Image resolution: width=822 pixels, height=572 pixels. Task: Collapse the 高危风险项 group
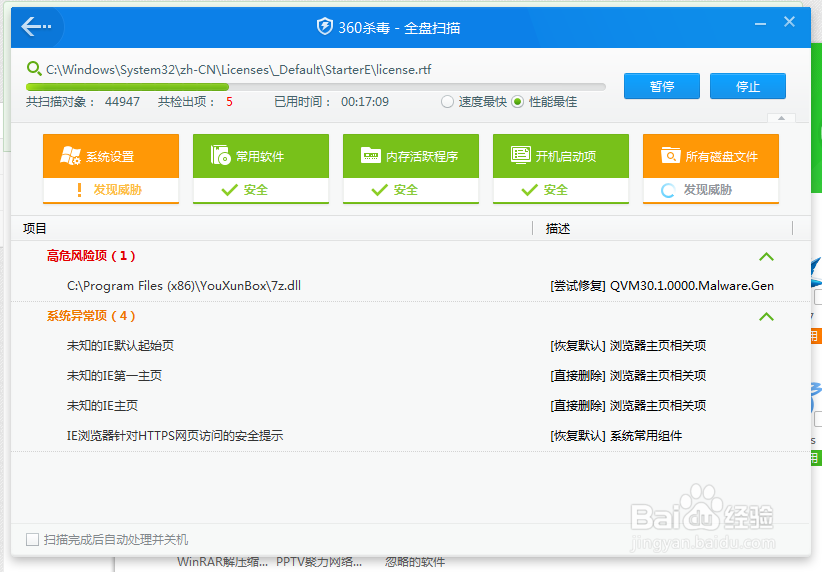(766, 256)
